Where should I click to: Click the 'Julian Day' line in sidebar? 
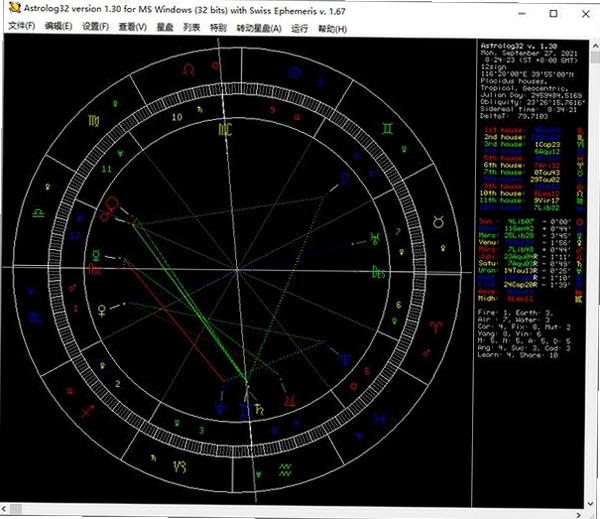(x=531, y=95)
